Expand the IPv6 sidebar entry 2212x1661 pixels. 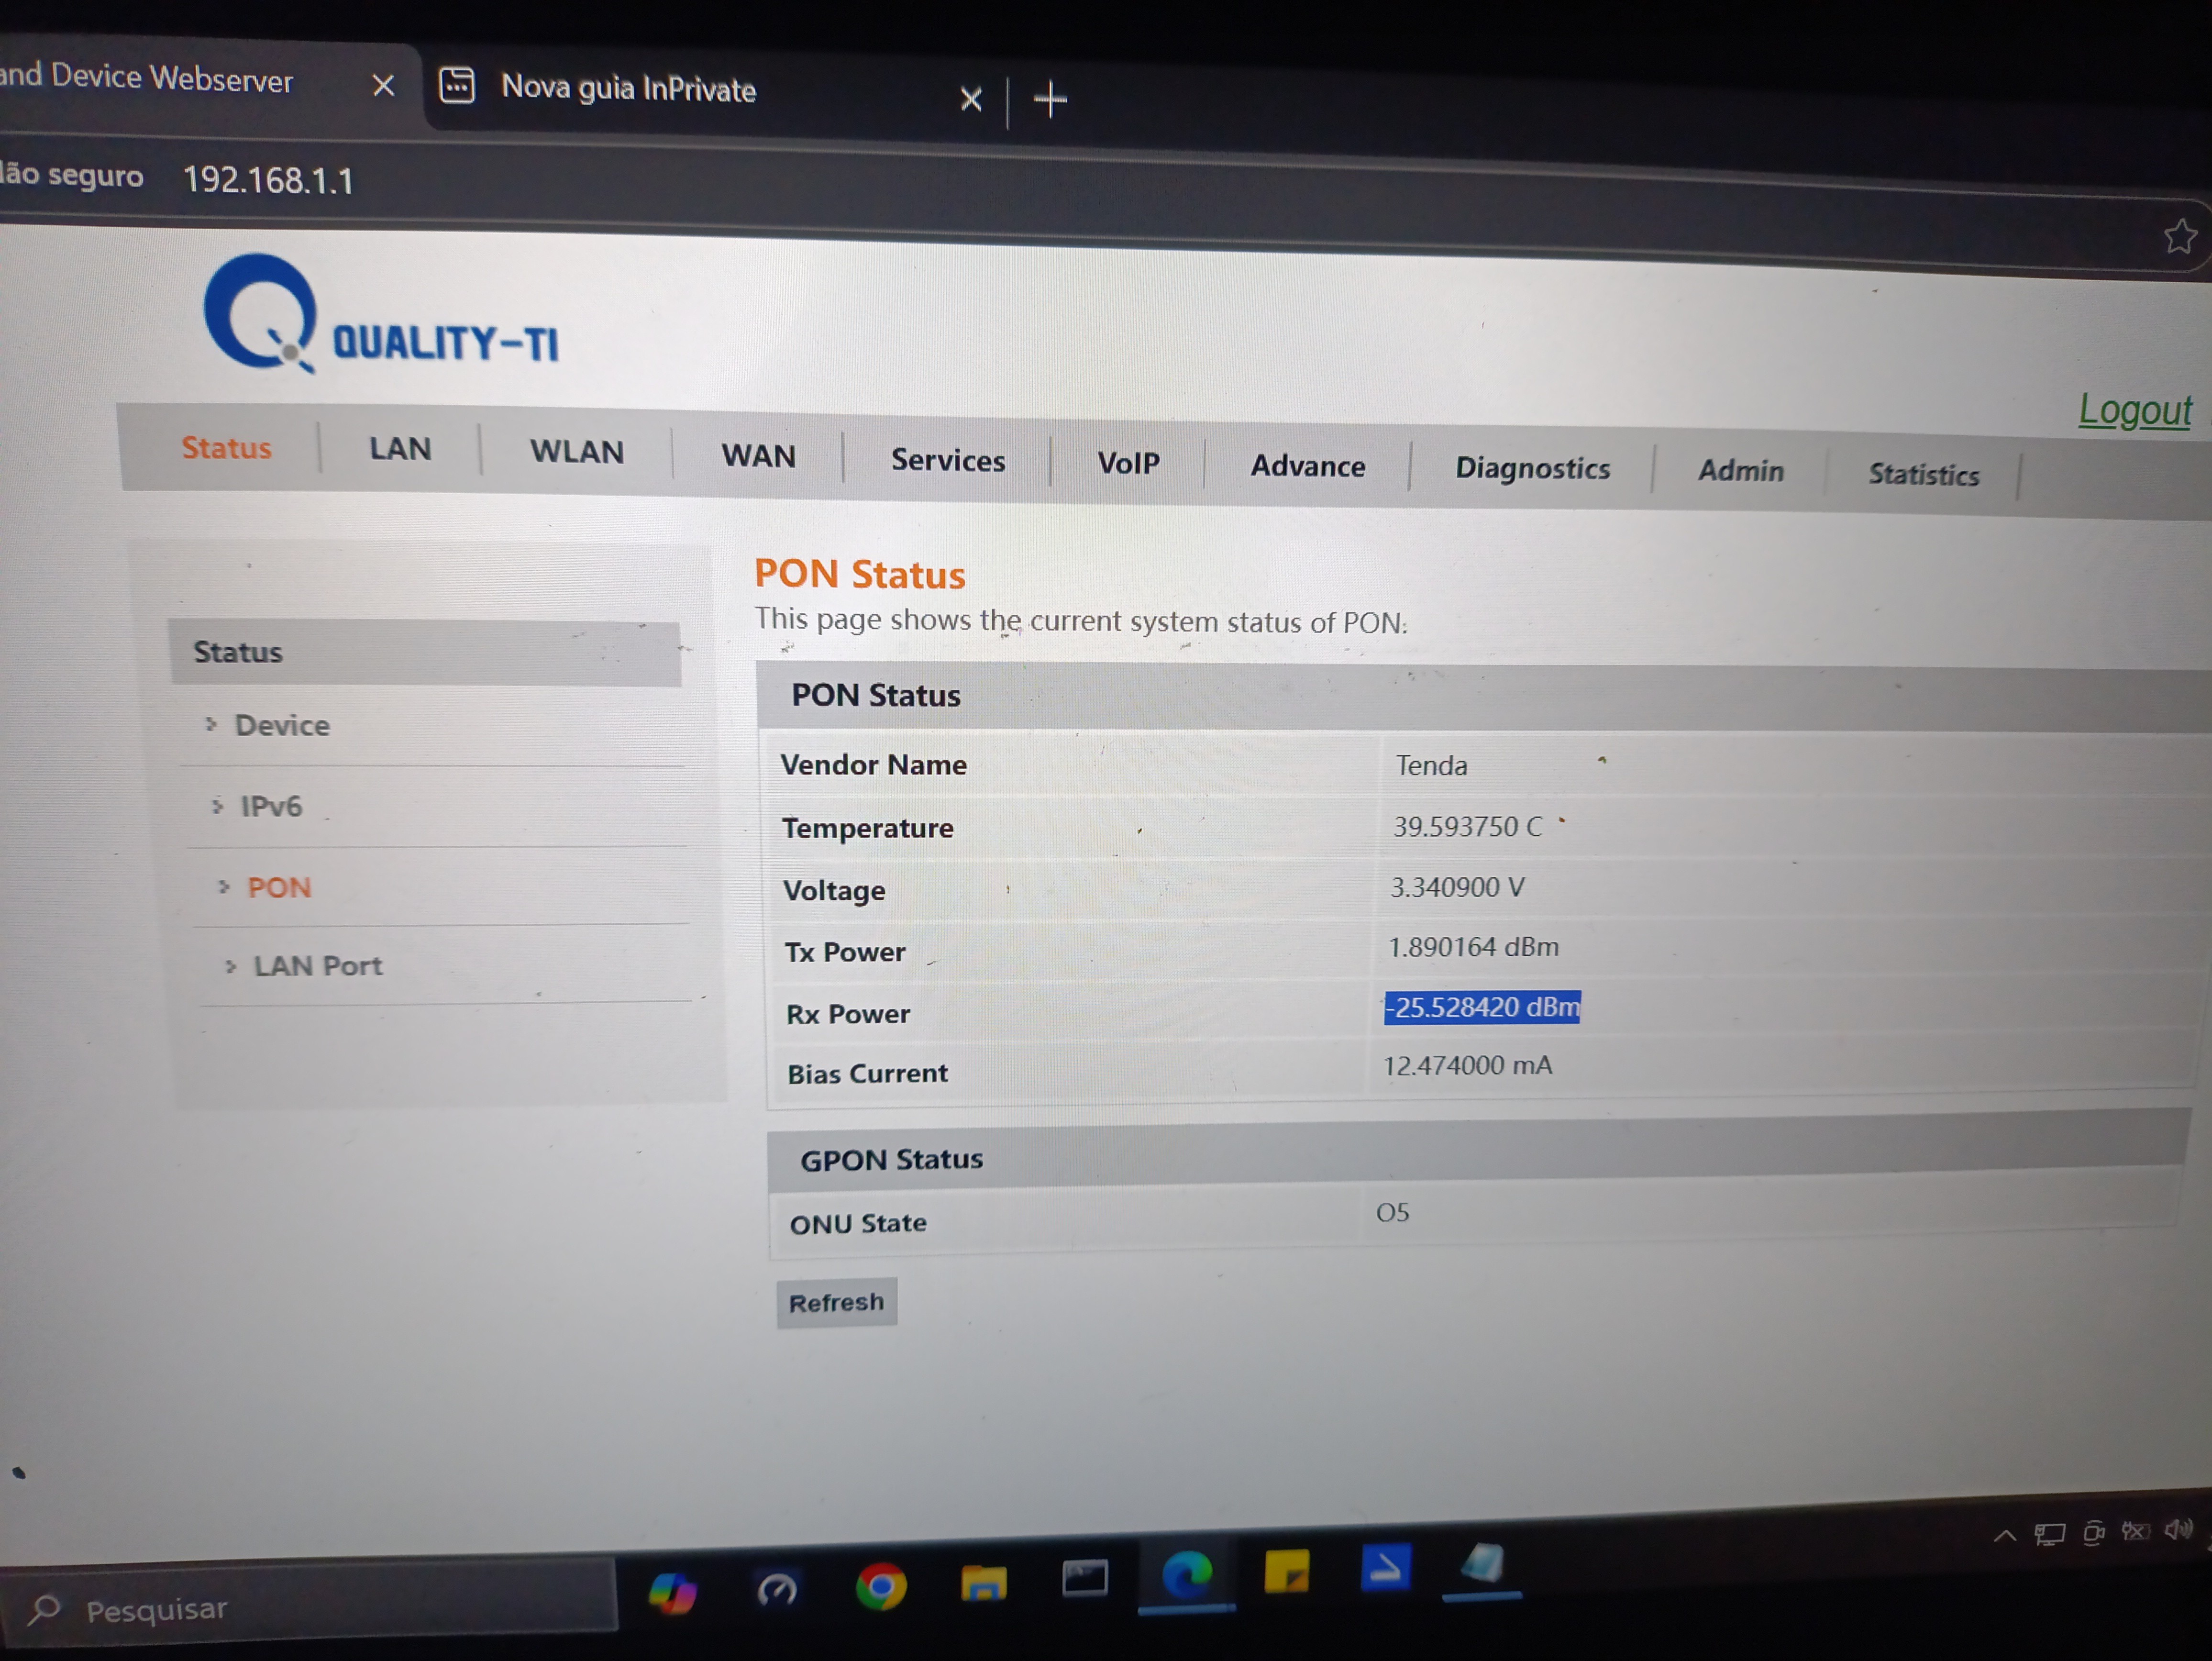pos(271,806)
